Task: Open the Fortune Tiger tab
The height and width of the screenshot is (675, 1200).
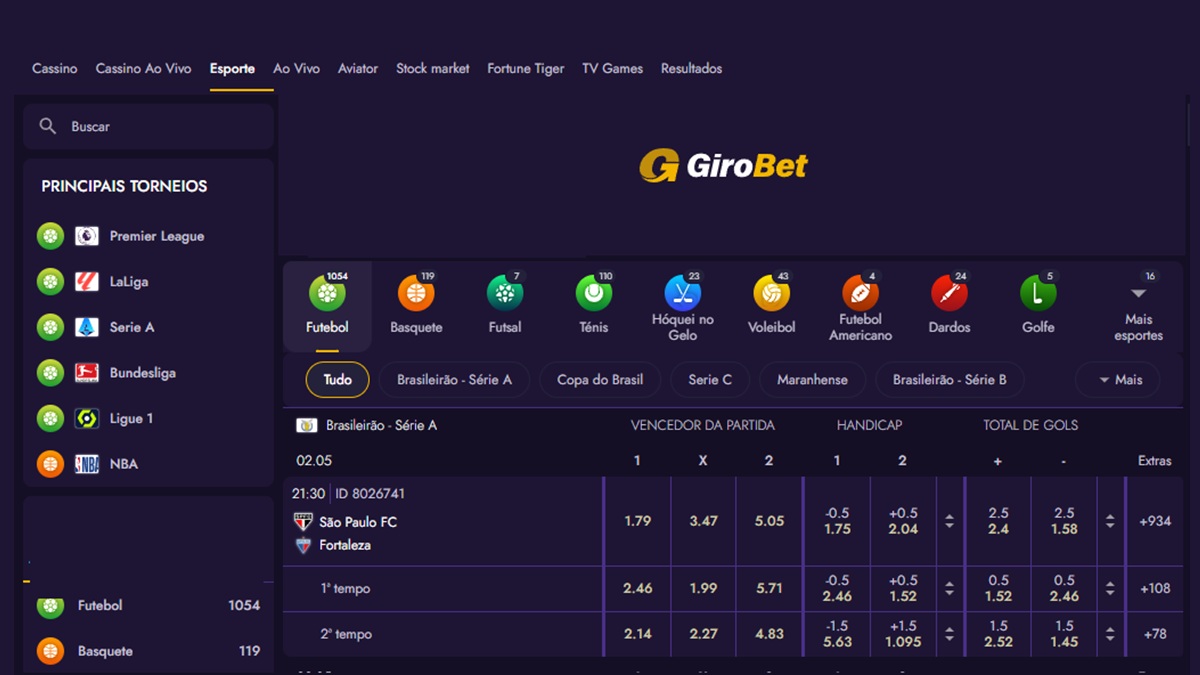Action: (x=526, y=69)
